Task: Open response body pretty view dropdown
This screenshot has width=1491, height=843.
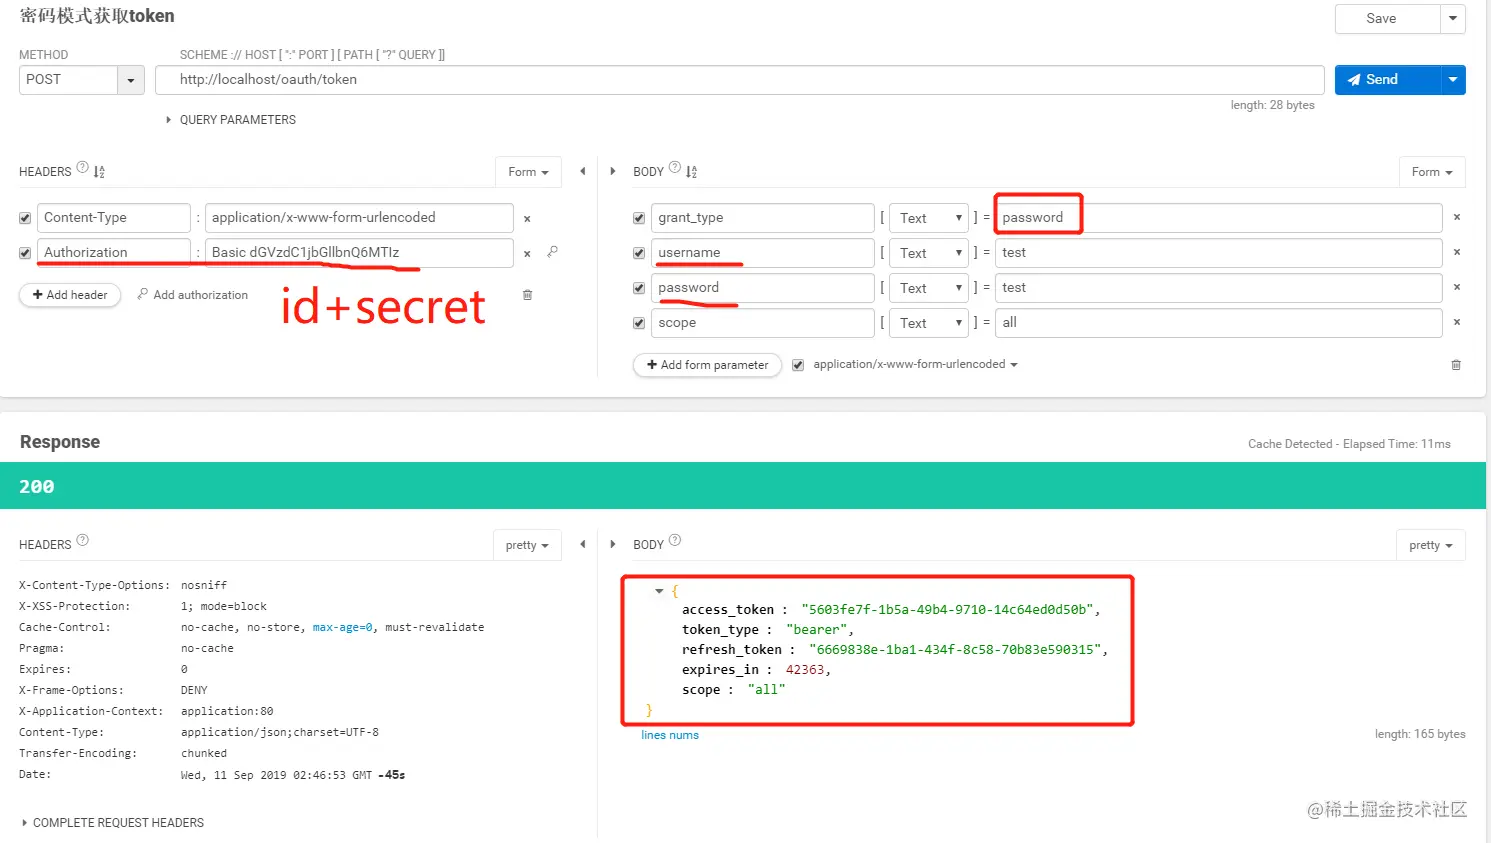Action: click(1431, 545)
